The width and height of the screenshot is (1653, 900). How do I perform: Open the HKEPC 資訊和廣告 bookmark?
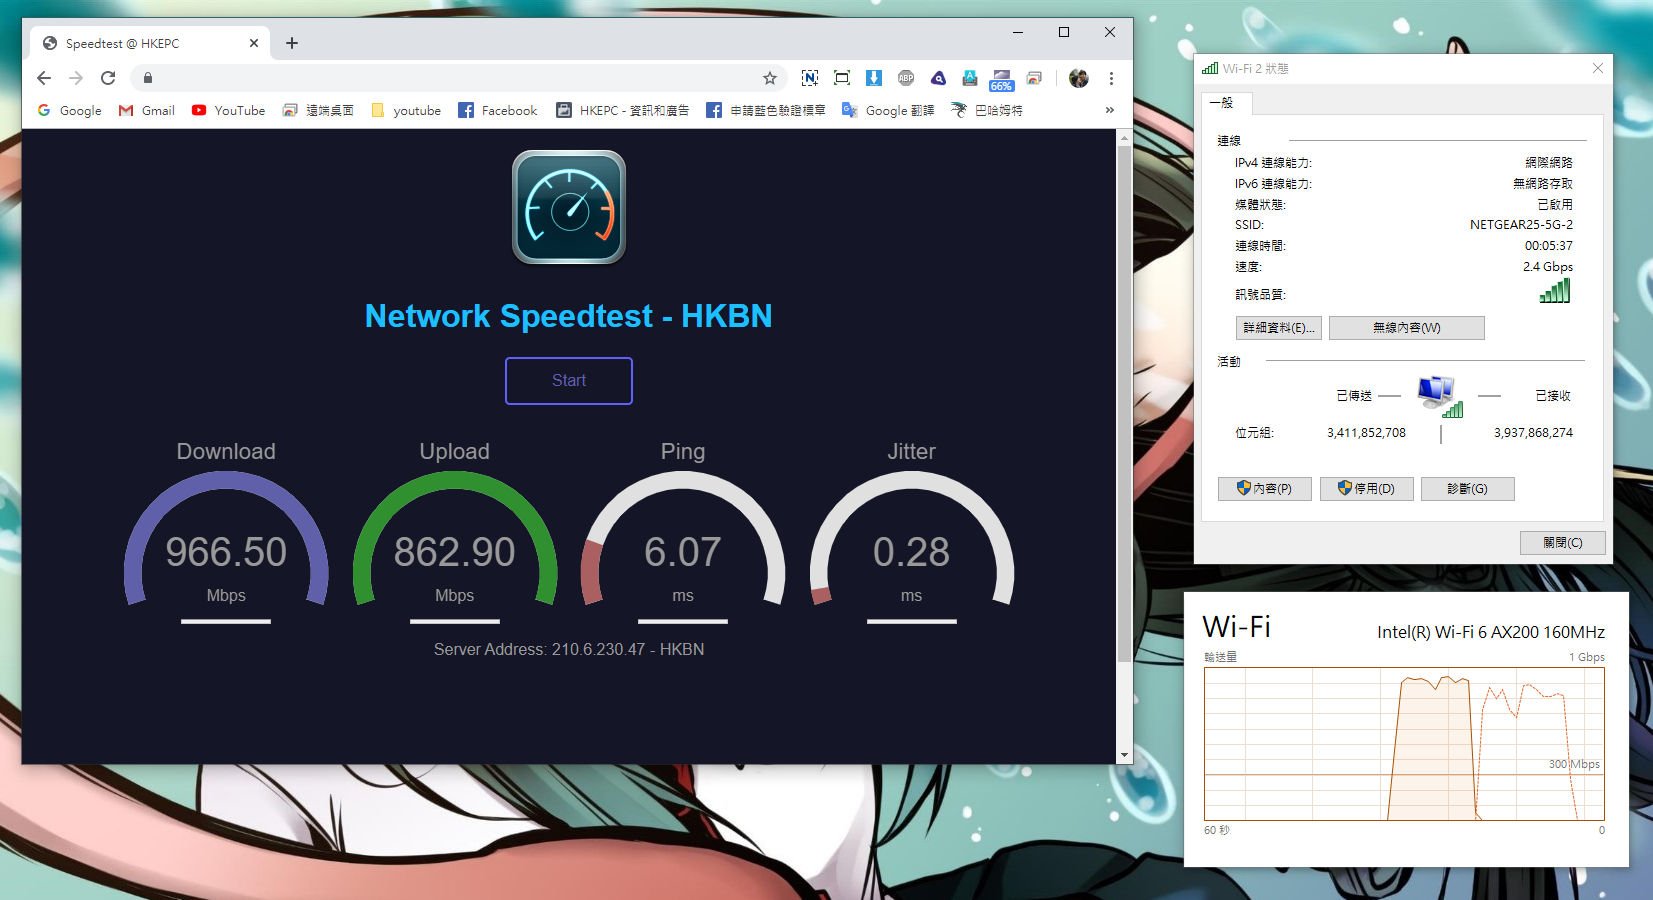point(623,111)
